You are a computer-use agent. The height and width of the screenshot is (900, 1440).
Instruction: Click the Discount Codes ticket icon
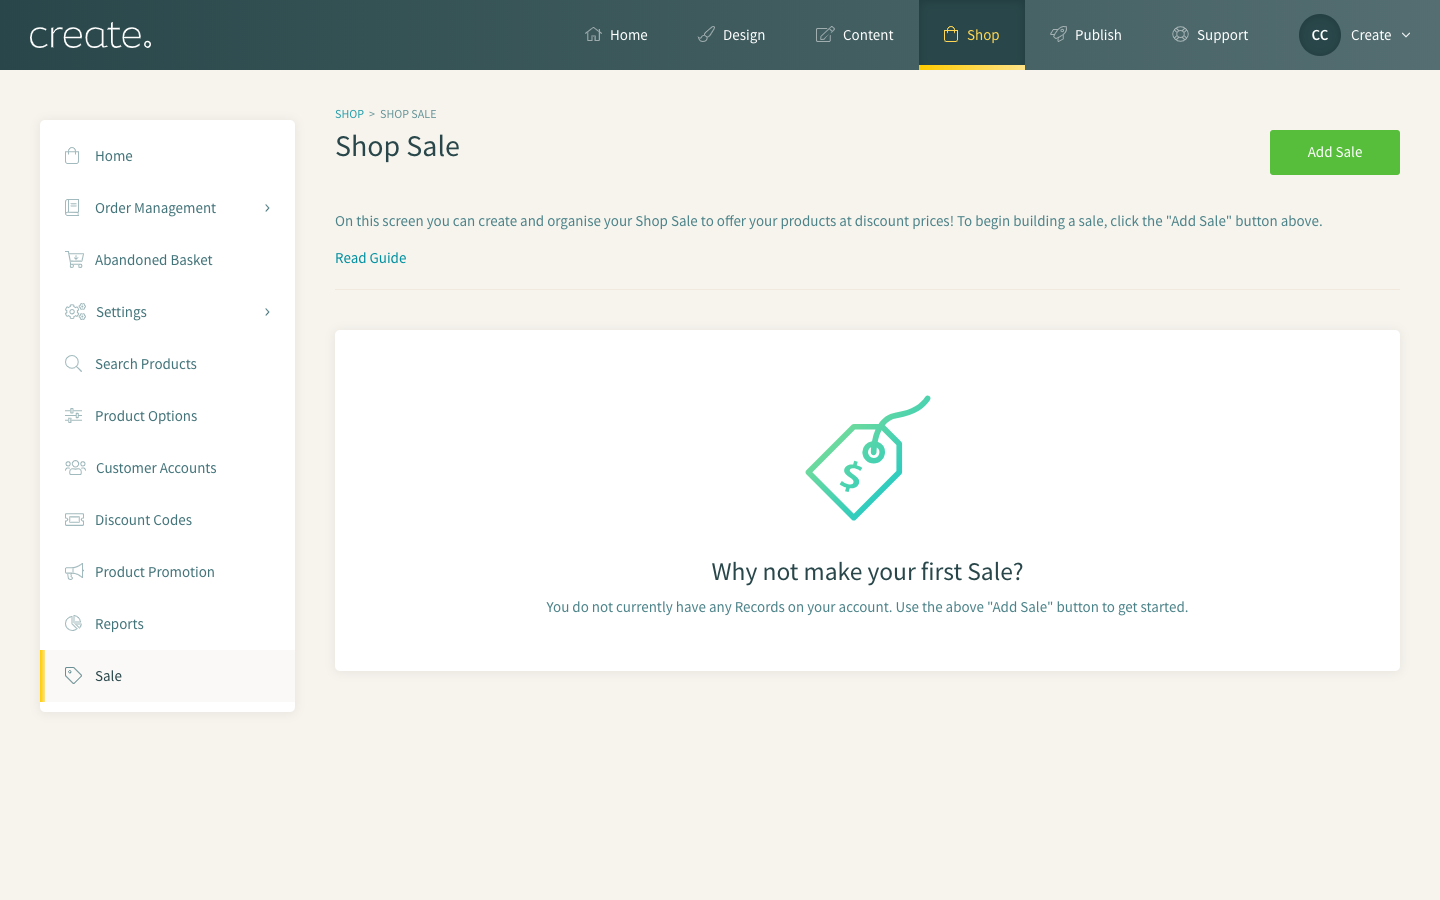(x=74, y=519)
